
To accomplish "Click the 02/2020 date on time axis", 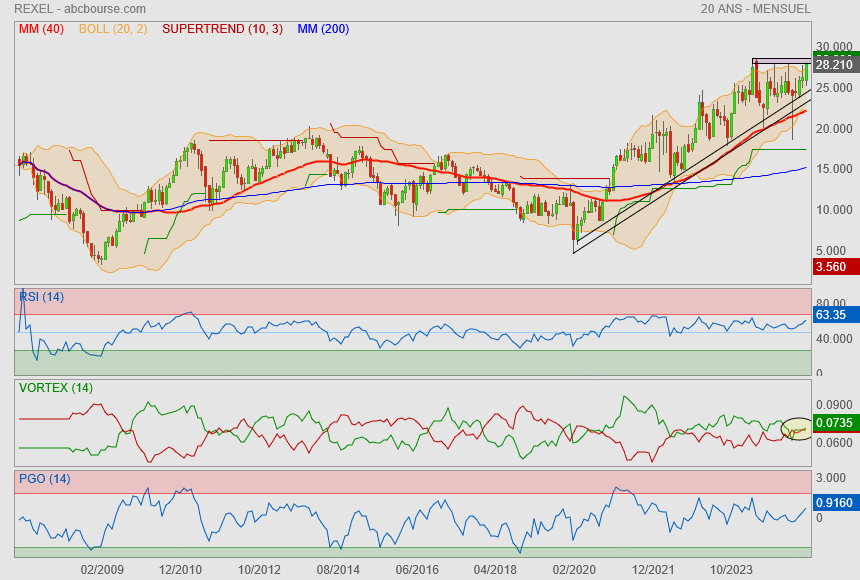I will [574, 569].
